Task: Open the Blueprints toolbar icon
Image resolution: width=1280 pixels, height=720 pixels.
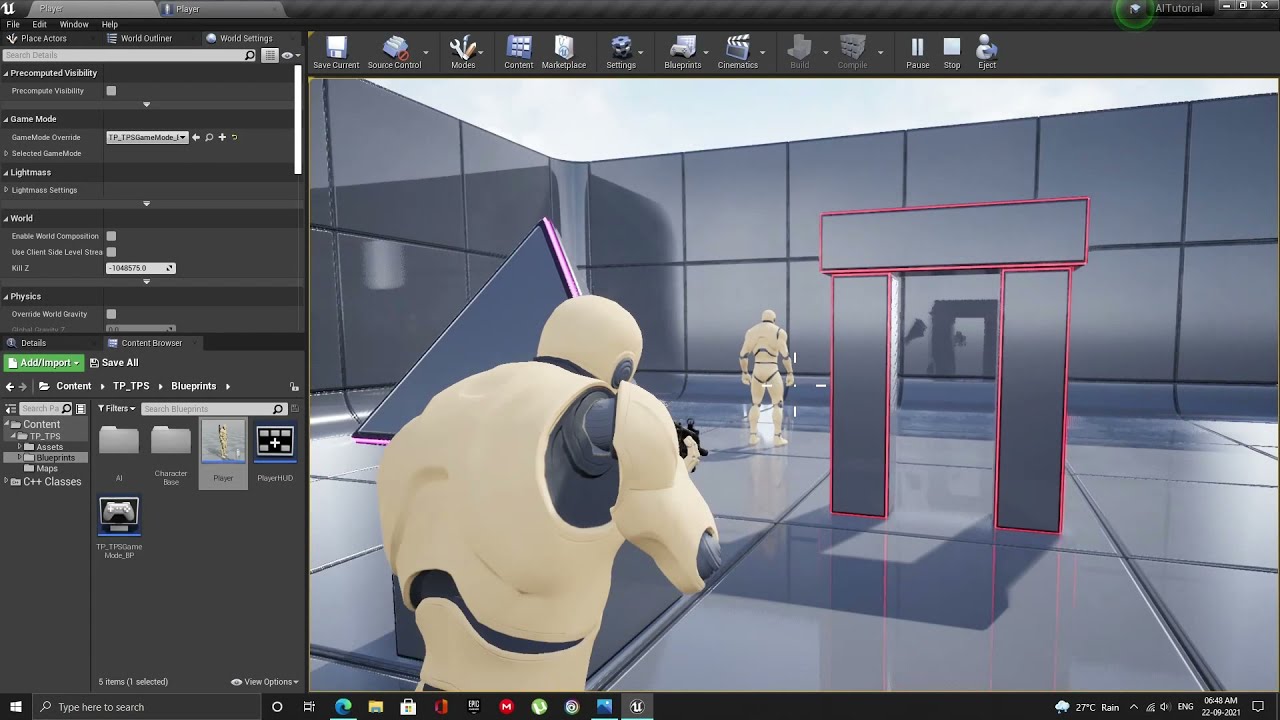Action: coord(683,53)
